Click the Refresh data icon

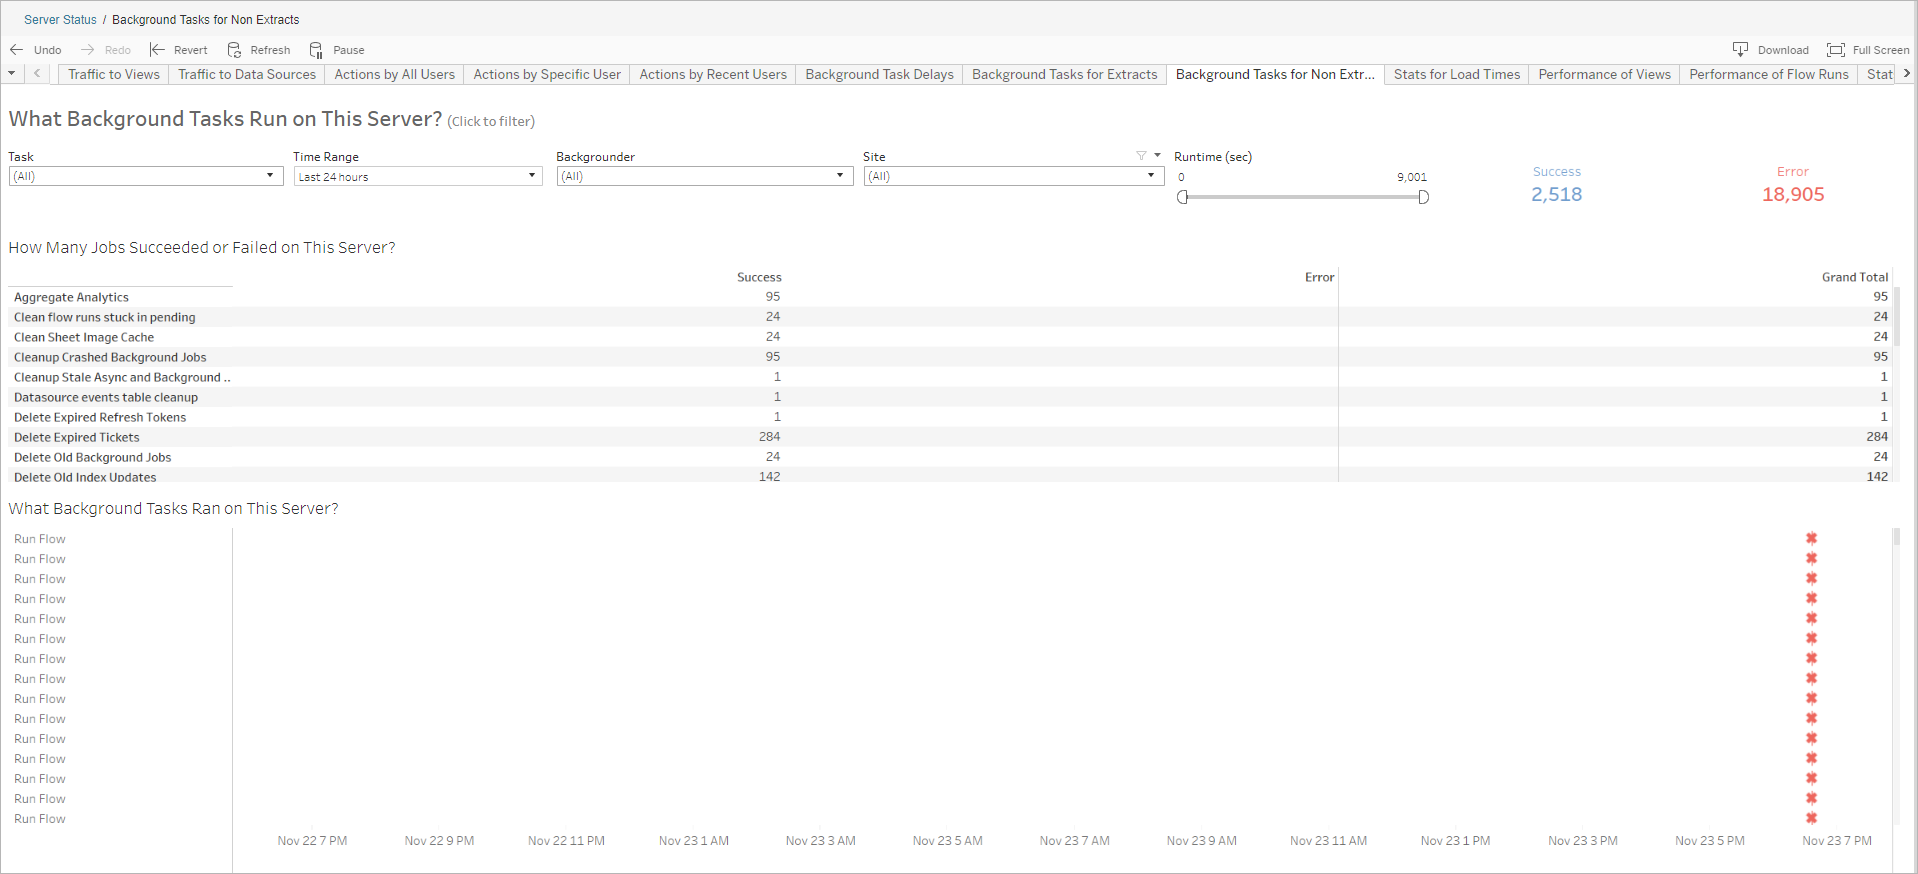click(234, 50)
